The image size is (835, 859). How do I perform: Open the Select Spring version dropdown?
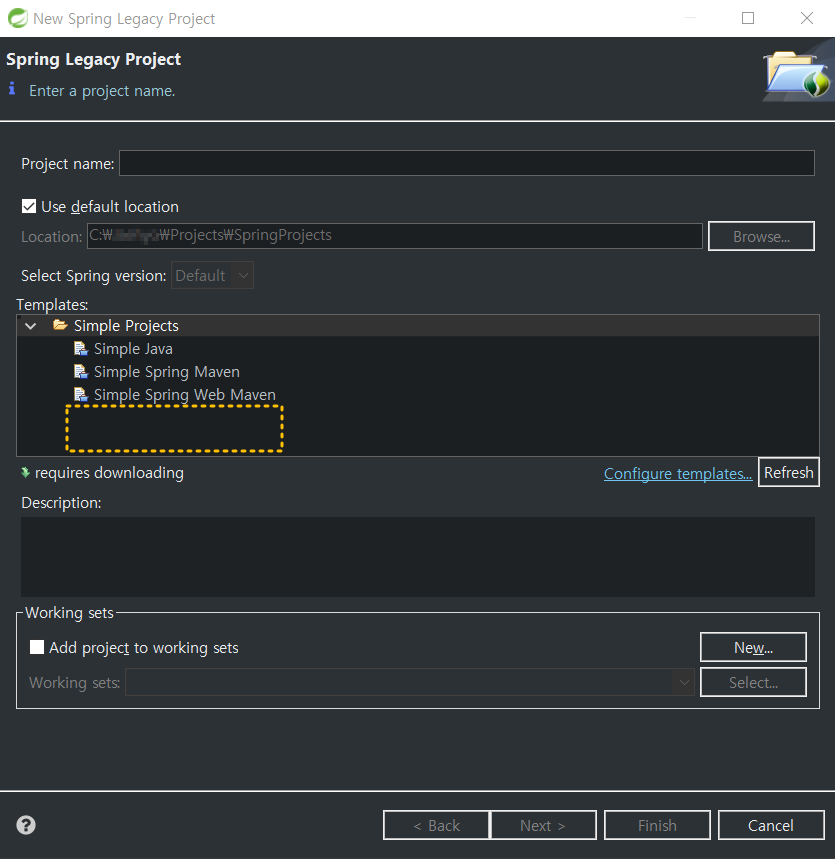pyautogui.click(x=212, y=275)
